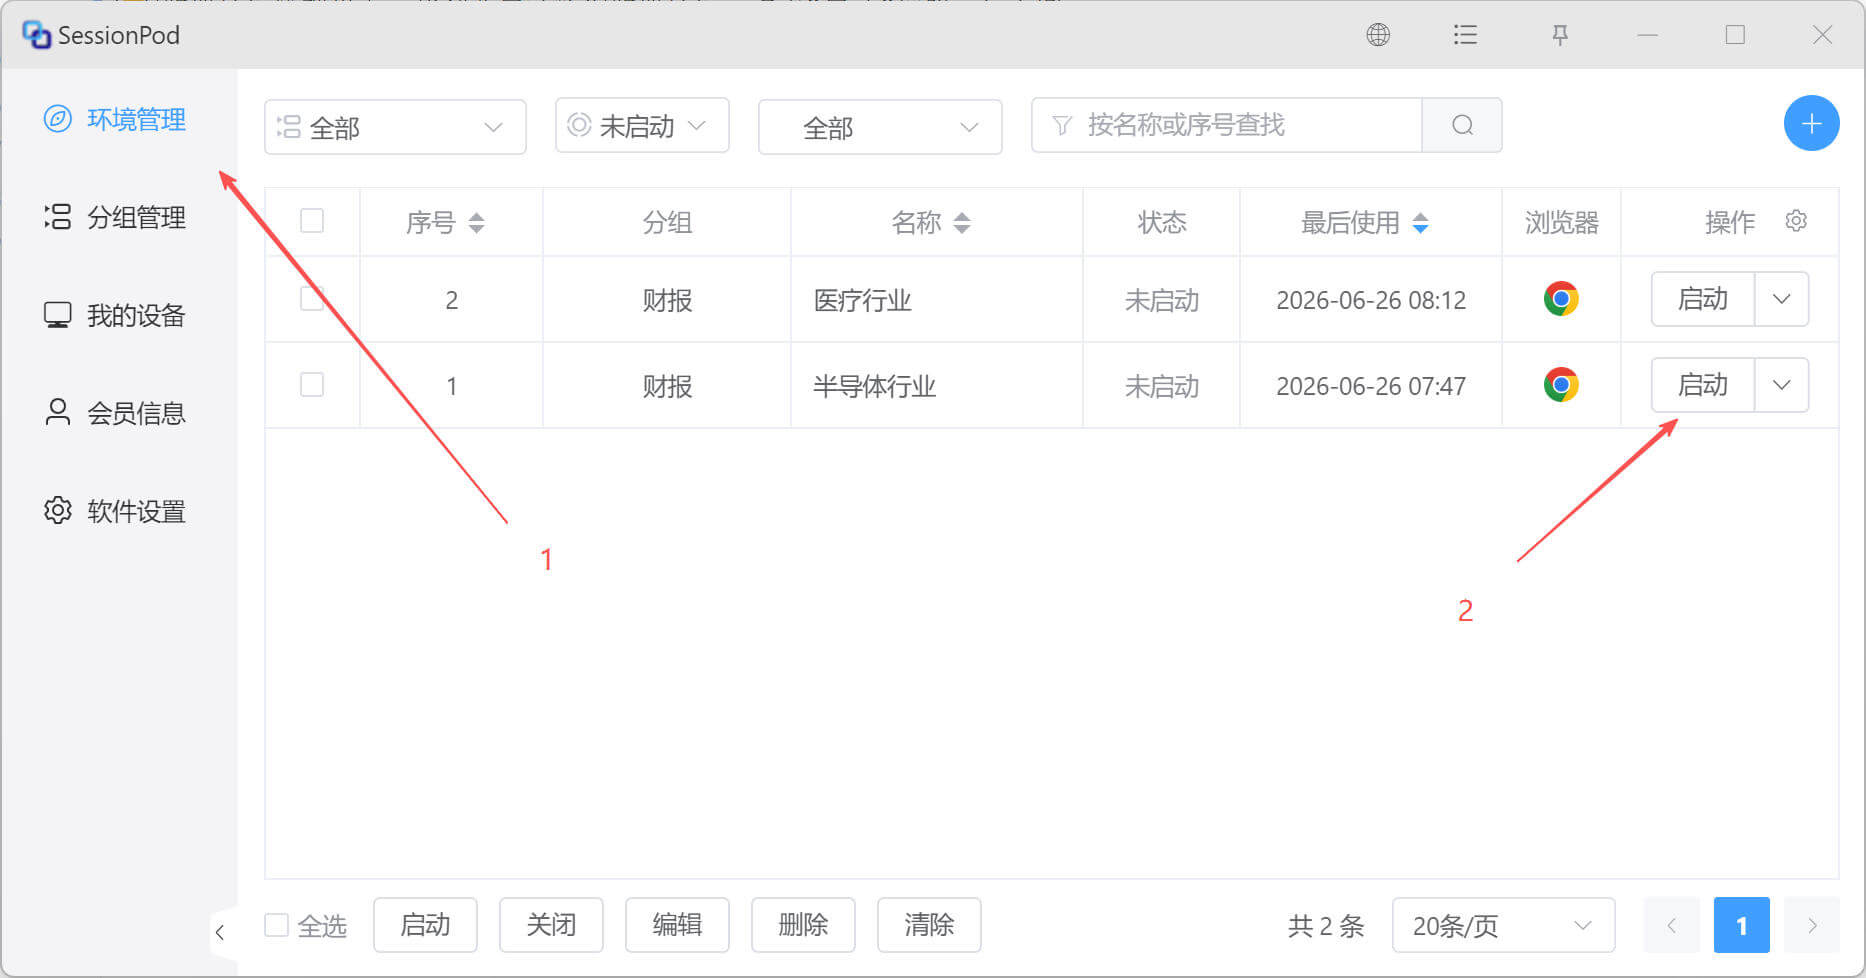This screenshot has height=978, width=1866.
Task: Click the 按名称或序号查找 search field
Action: [x=1227, y=125]
